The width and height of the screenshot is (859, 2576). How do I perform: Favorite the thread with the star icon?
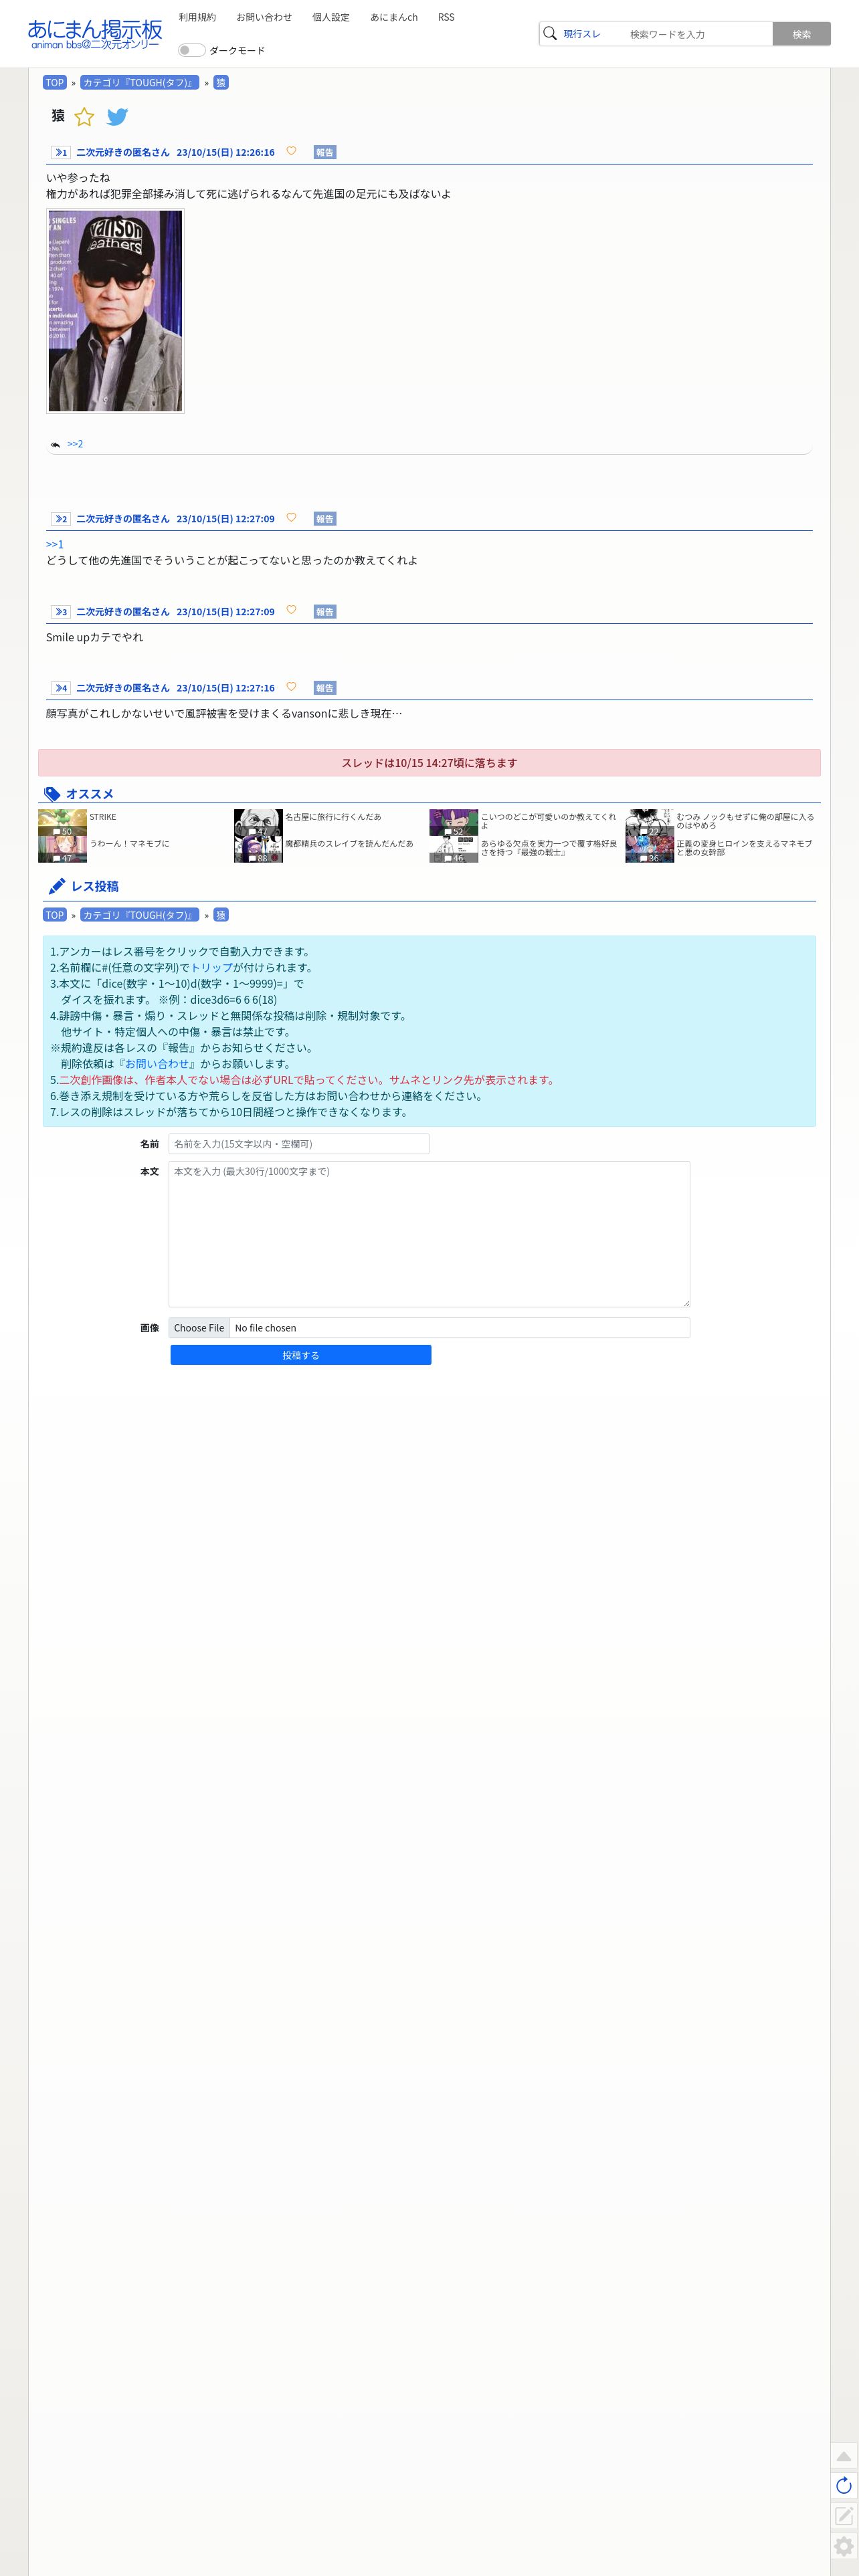tap(85, 117)
